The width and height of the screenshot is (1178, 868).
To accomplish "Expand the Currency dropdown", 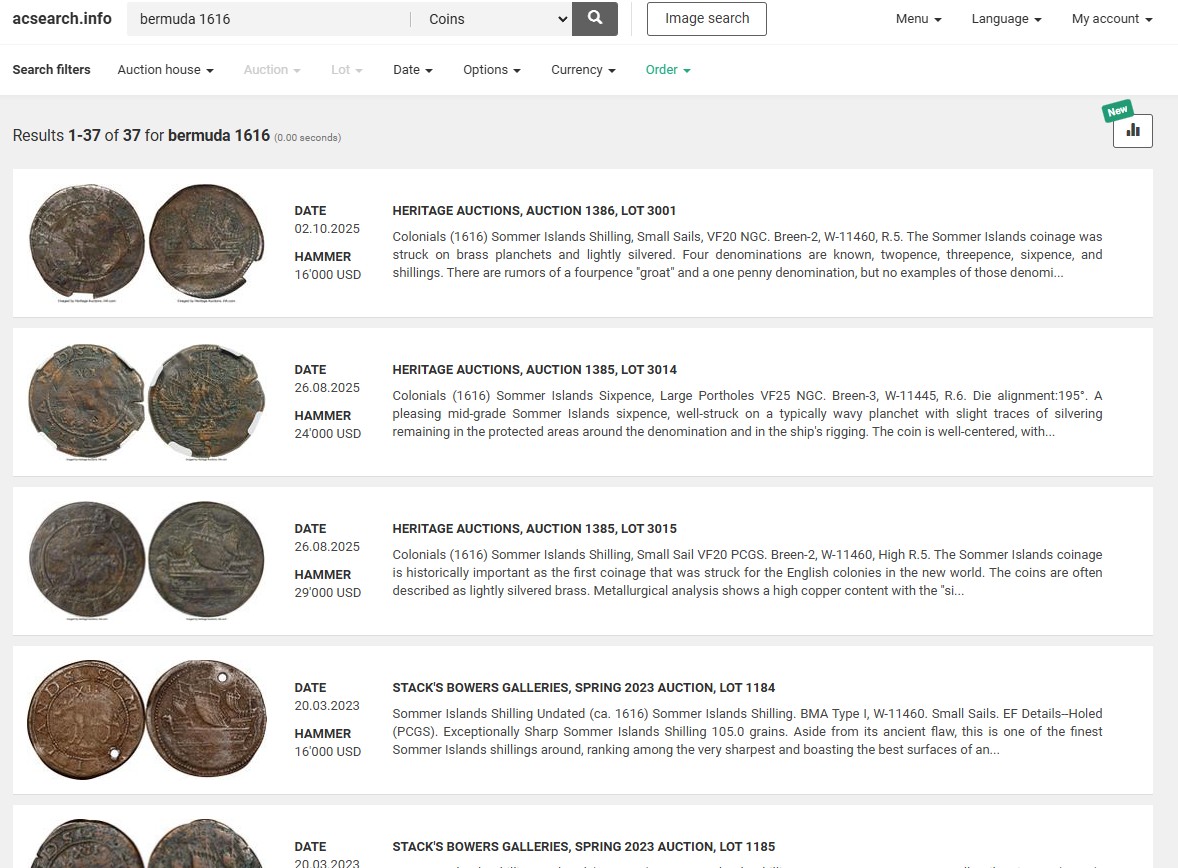I will pos(583,70).
